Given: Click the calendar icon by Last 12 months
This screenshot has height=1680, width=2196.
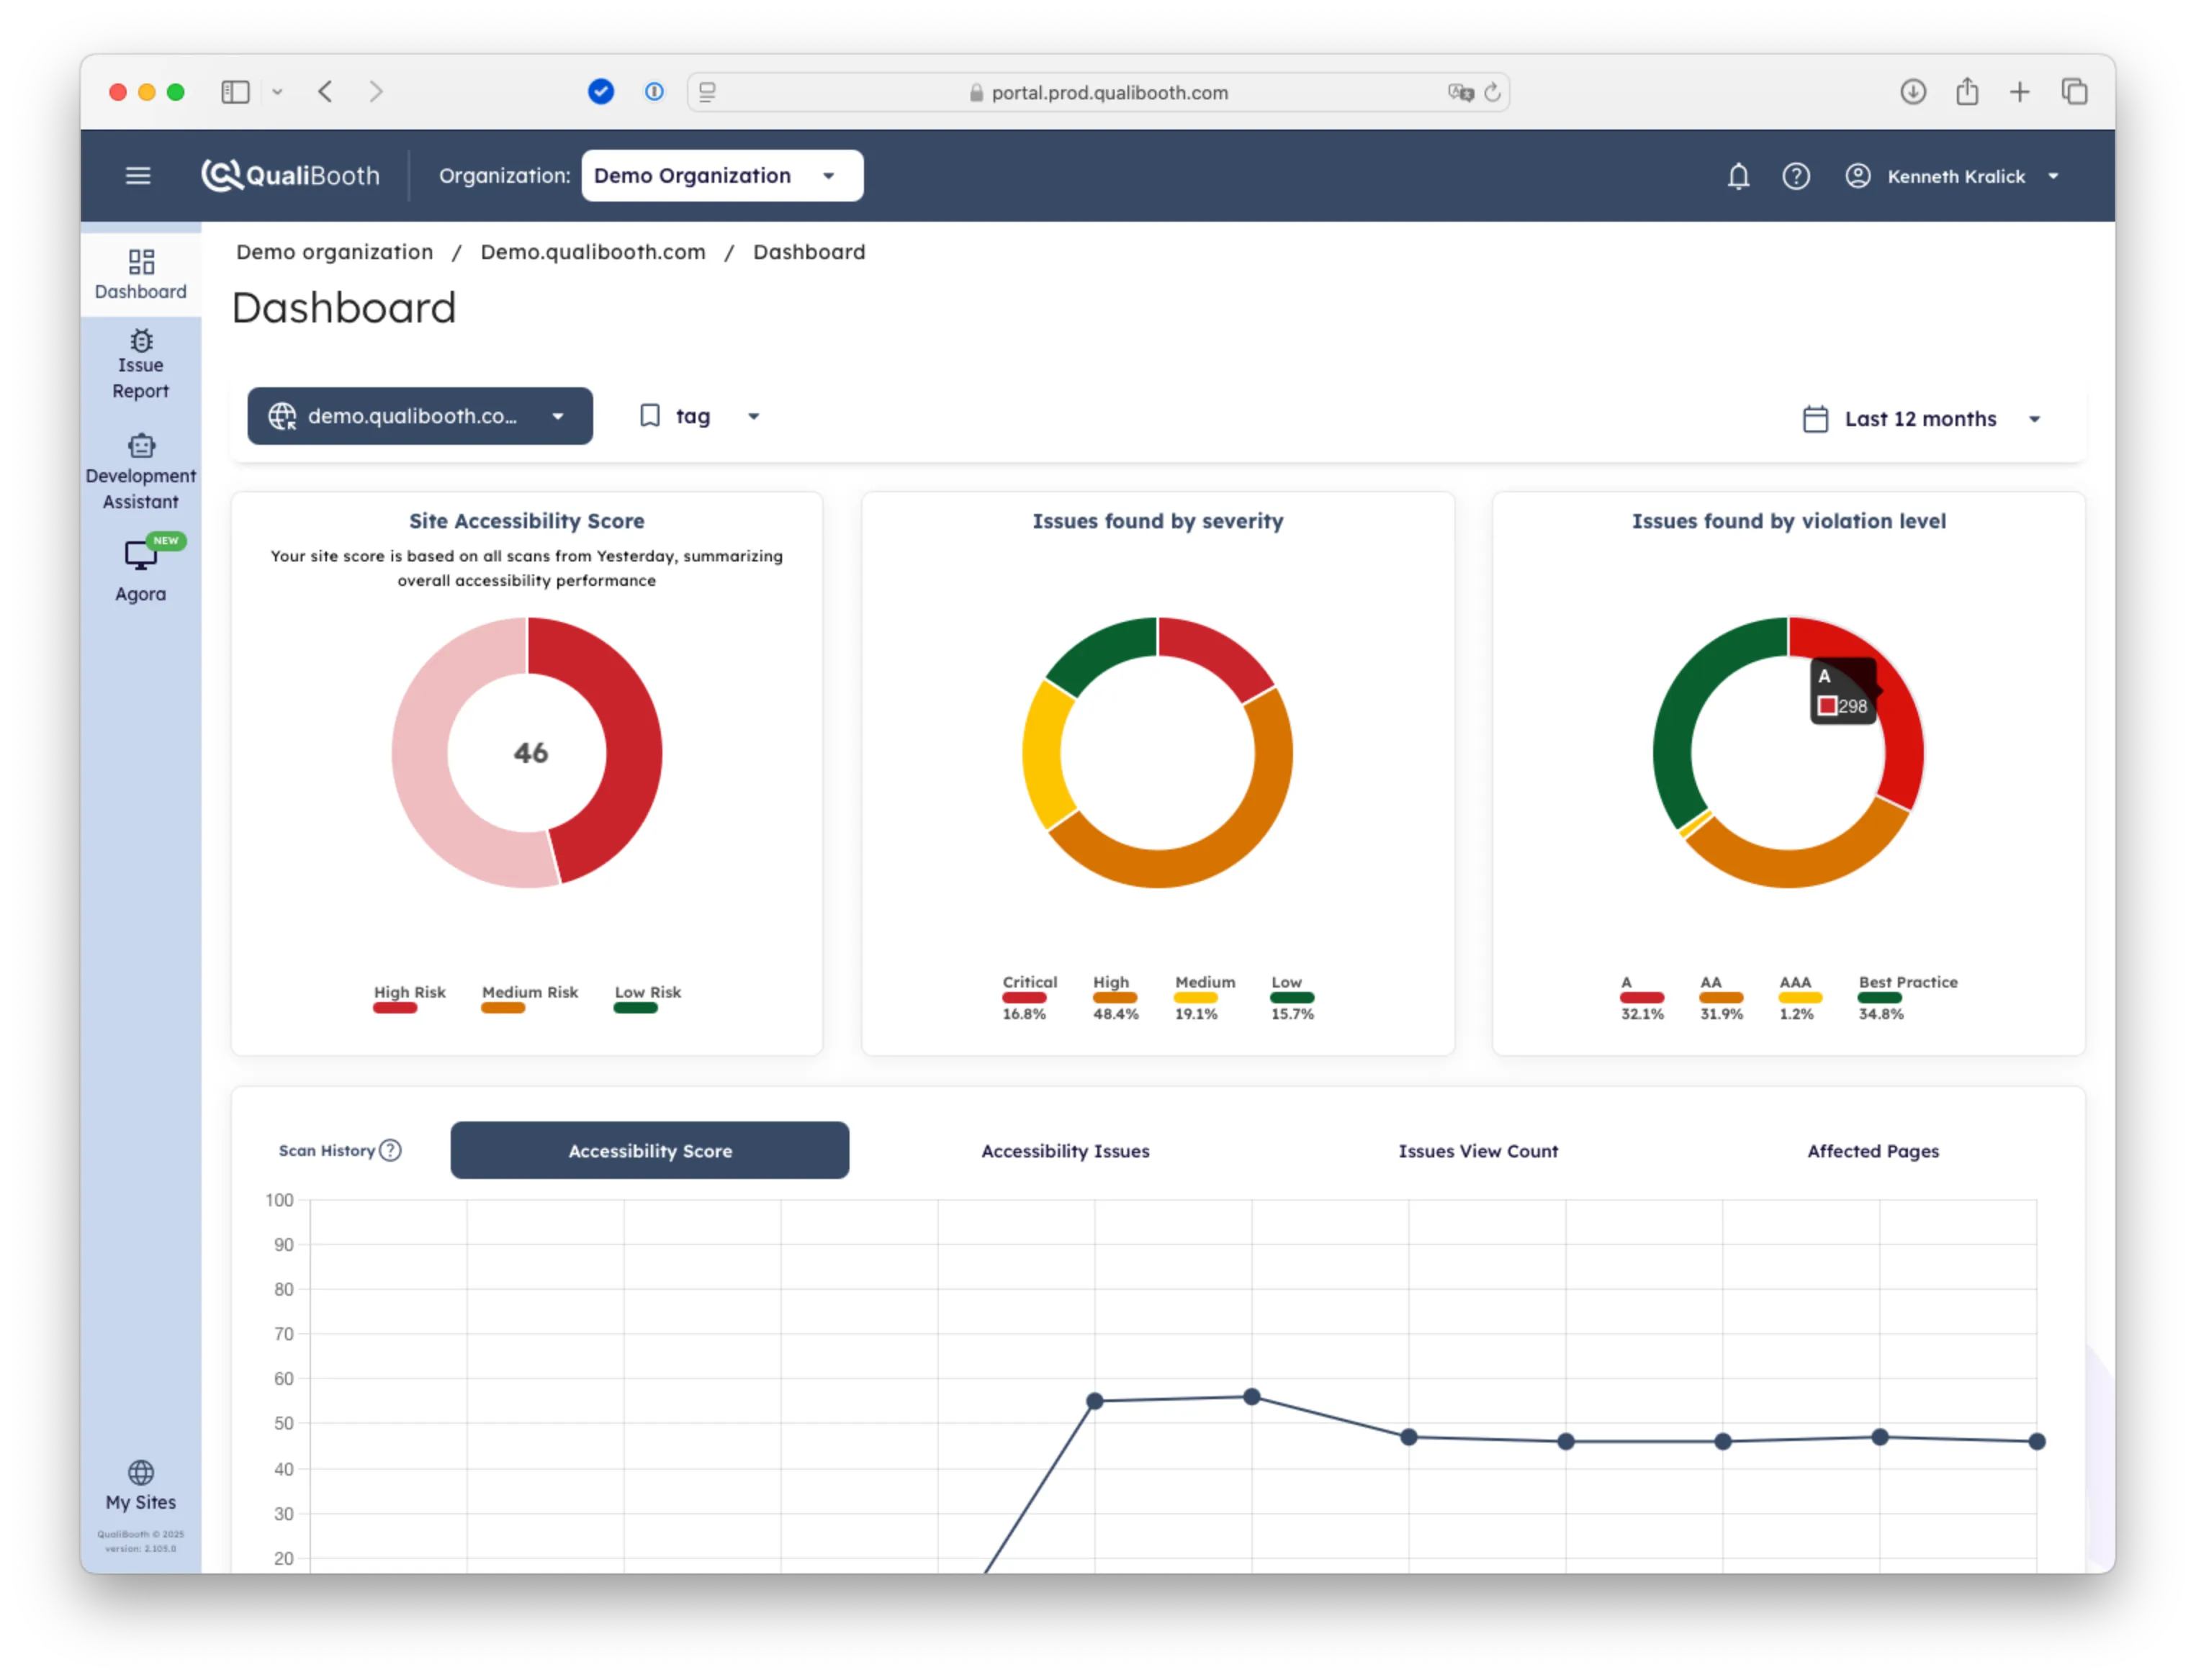Looking at the screenshot, I should tap(1817, 419).
